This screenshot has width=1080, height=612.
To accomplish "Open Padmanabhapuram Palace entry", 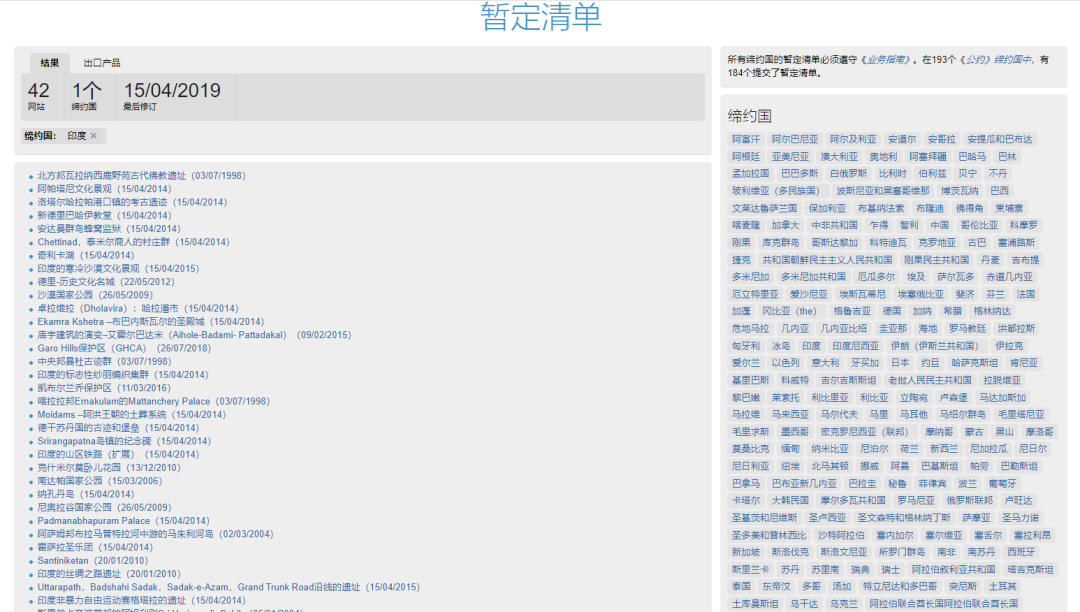I will 93,521.
